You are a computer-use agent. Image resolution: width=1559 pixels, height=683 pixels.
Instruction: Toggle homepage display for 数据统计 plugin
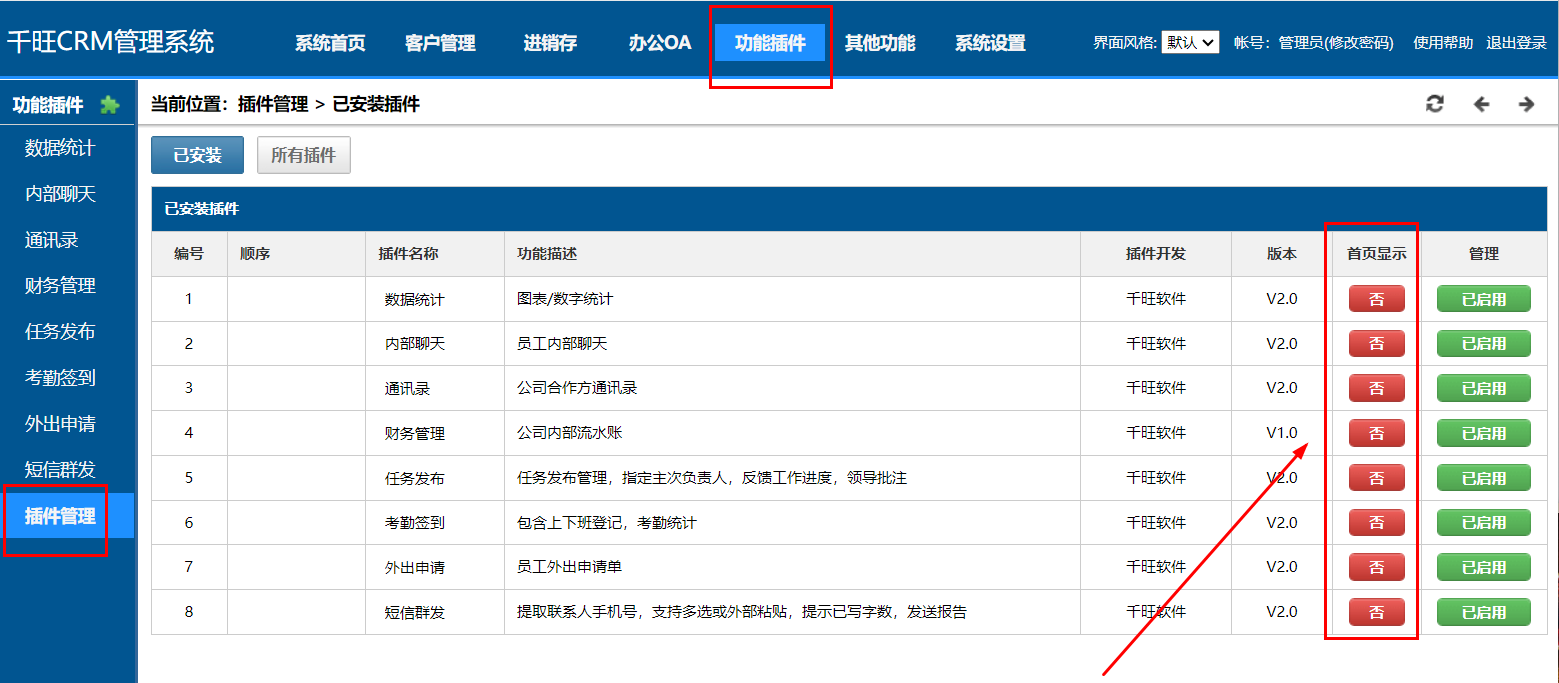point(1376,298)
